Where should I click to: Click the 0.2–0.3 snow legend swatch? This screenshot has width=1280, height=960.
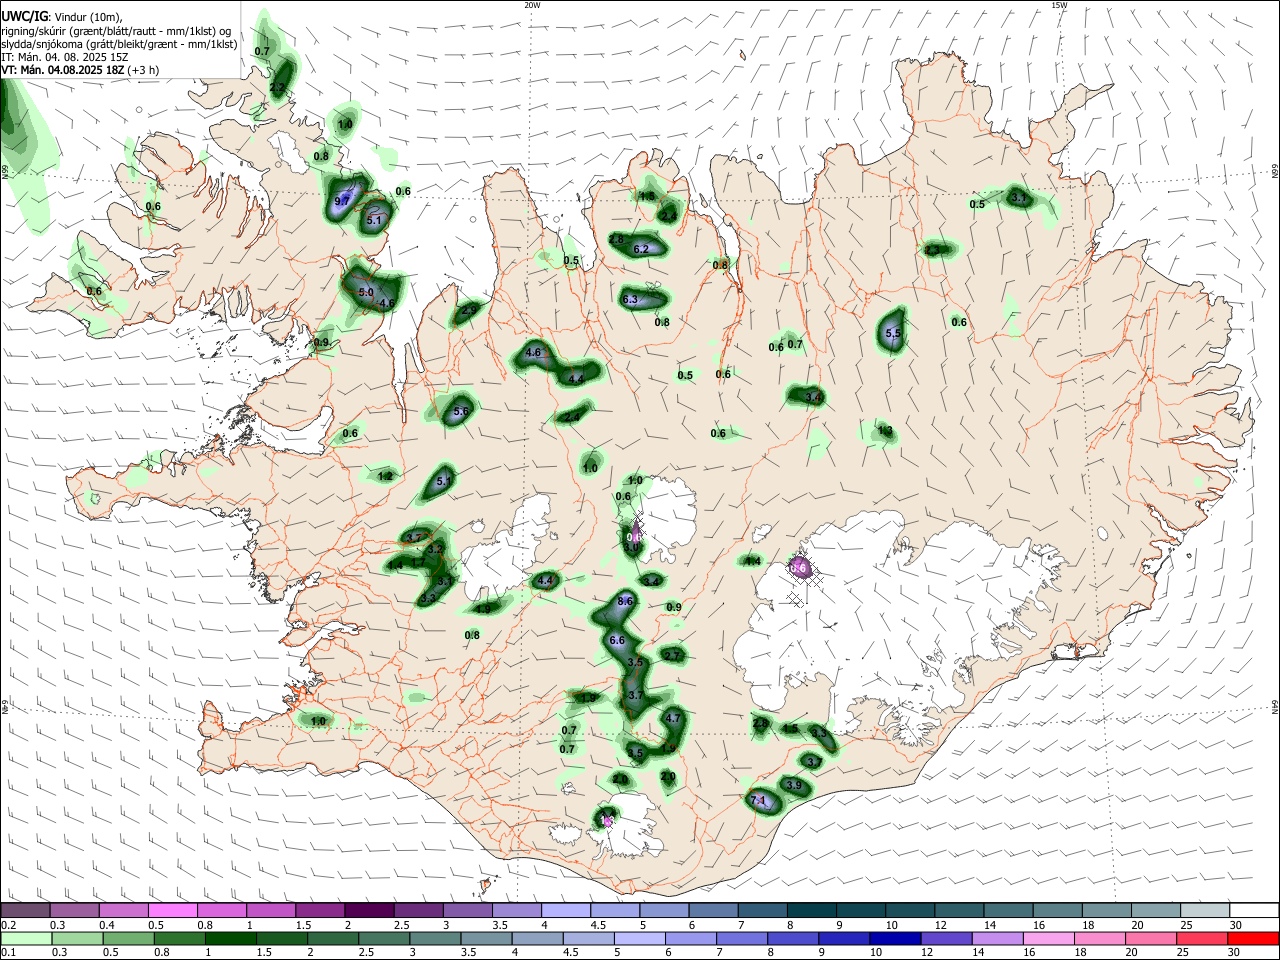[x=25, y=910]
